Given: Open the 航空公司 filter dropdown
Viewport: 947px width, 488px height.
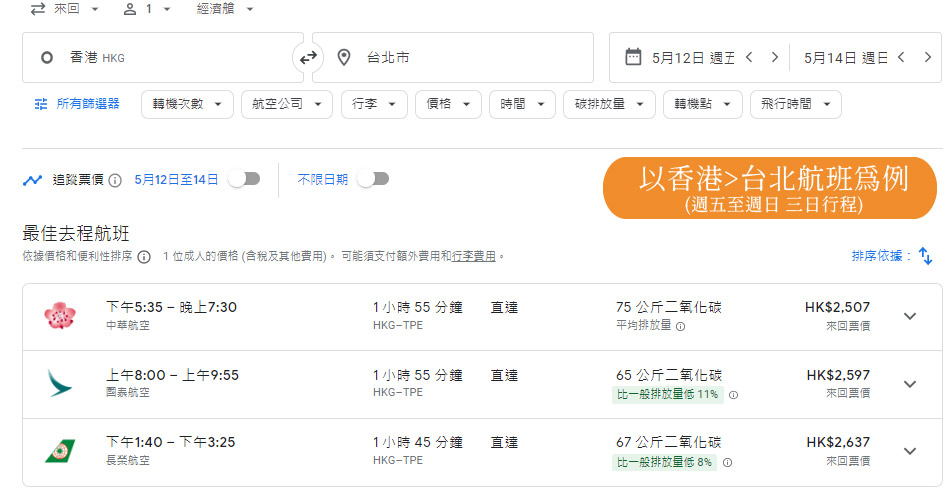Looking at the screenshot, I should point(286,104).
